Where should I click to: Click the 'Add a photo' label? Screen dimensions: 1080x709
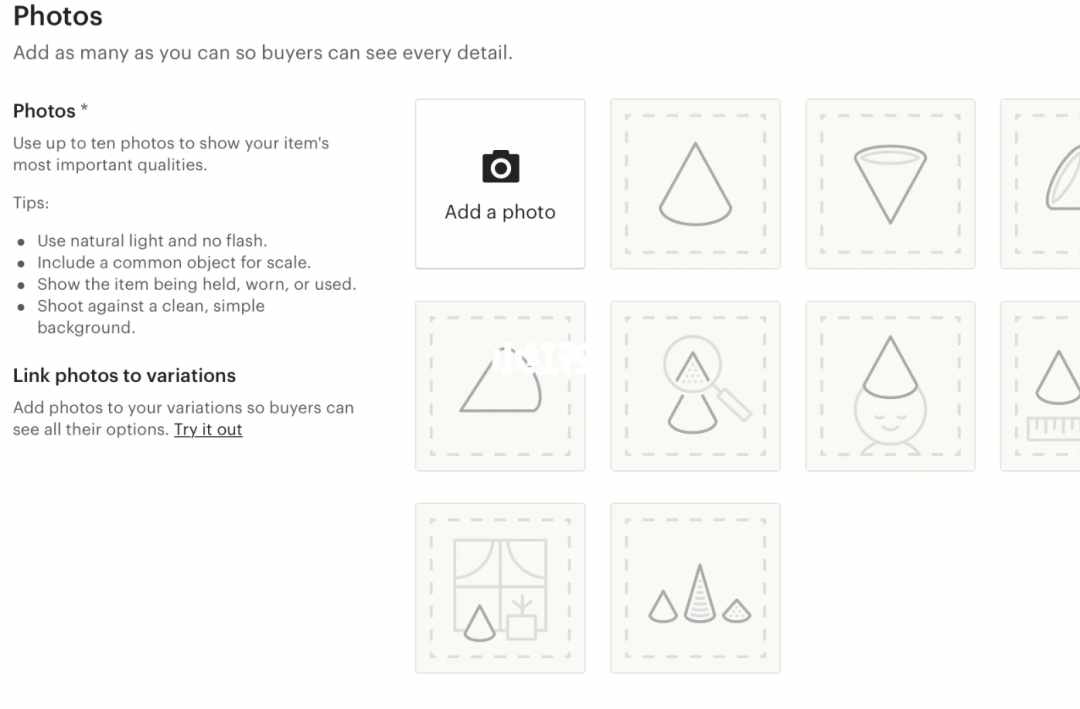[500, 212]
